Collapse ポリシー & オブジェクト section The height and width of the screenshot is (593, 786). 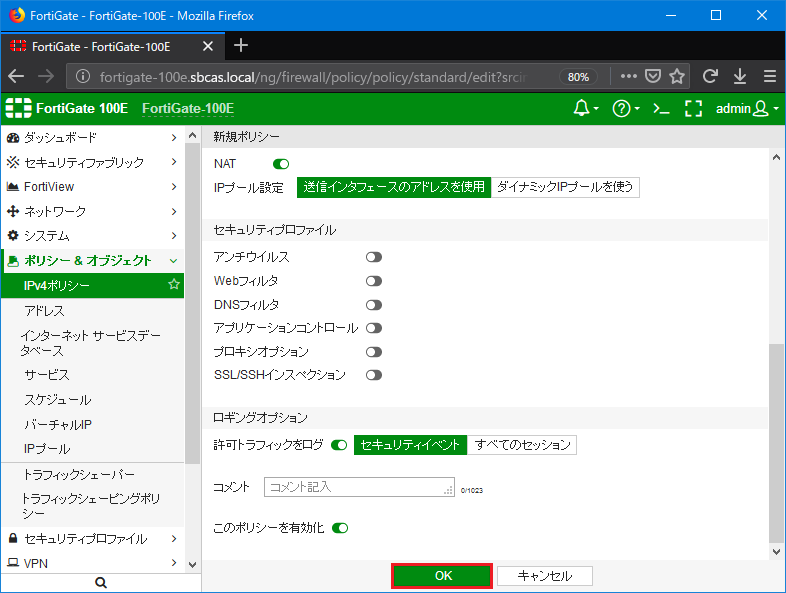pyautogui.click(x=173, y=261)
